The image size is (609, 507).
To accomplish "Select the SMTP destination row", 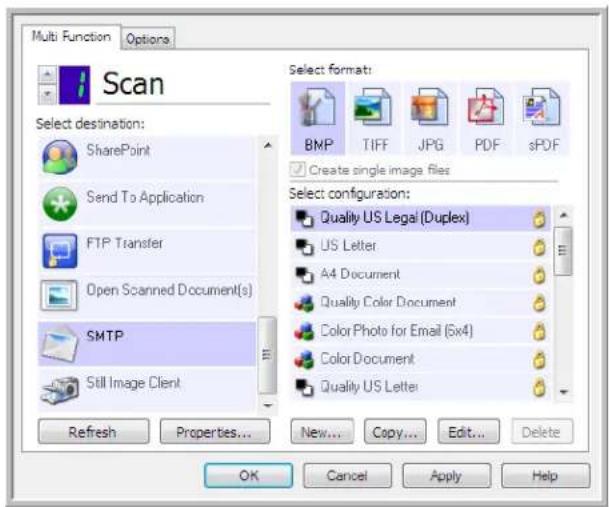I will pos(147,343).
